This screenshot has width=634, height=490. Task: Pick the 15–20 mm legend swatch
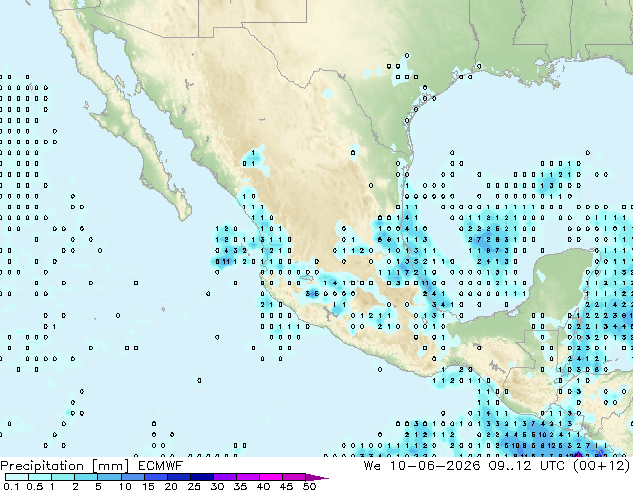155,477
